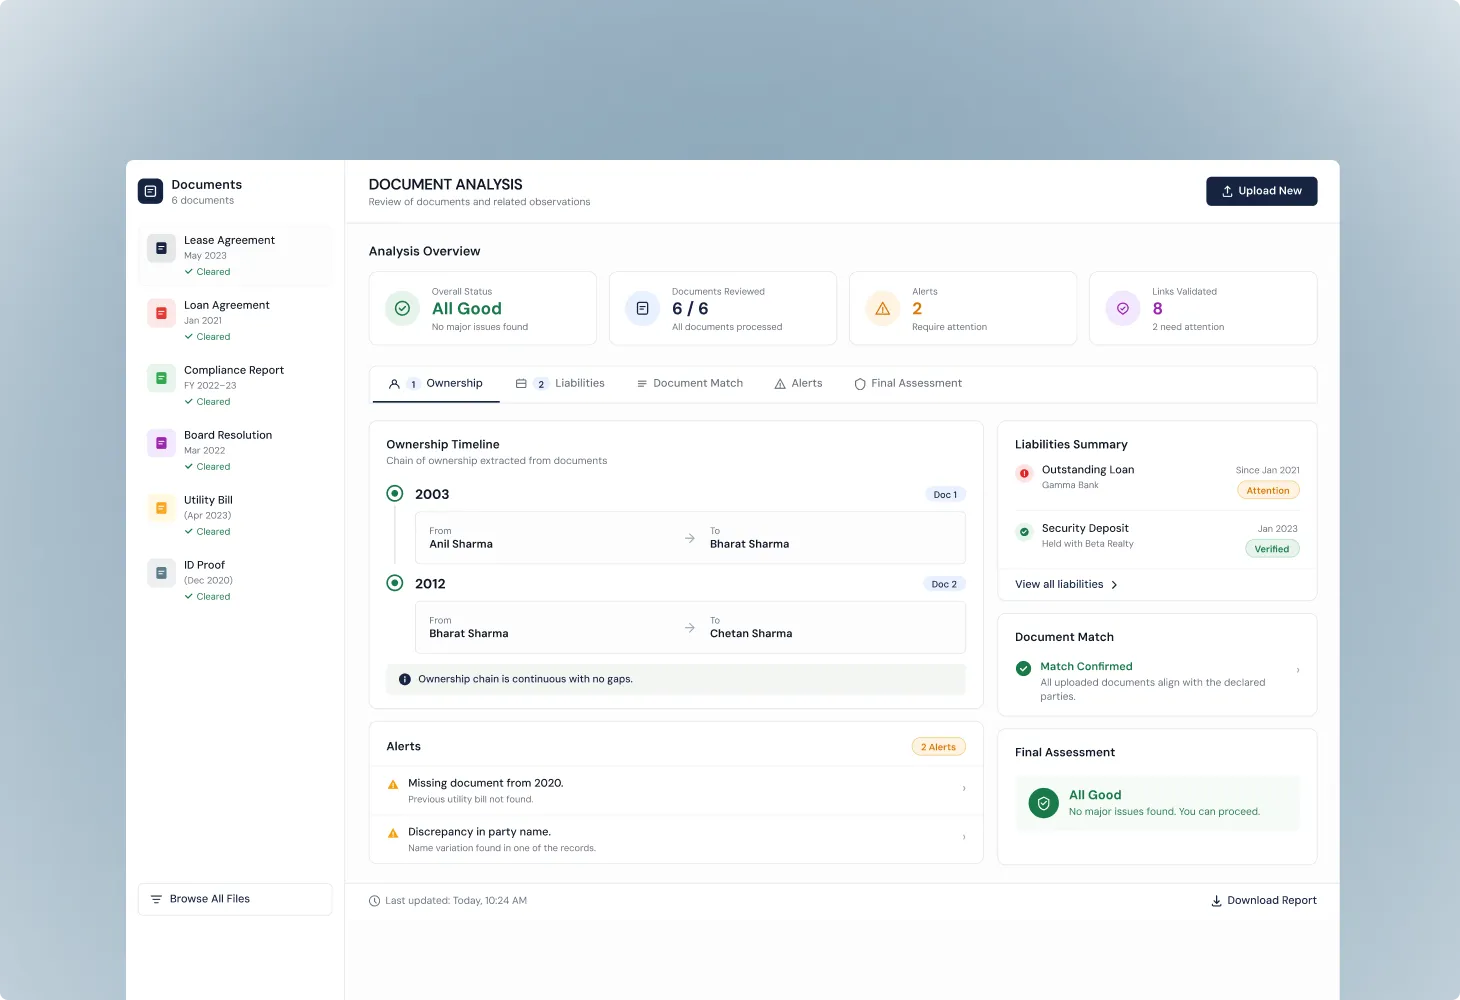Click the 2 Alerts badge
This screenshot has width=1460, height=1000.
(938, 747)
